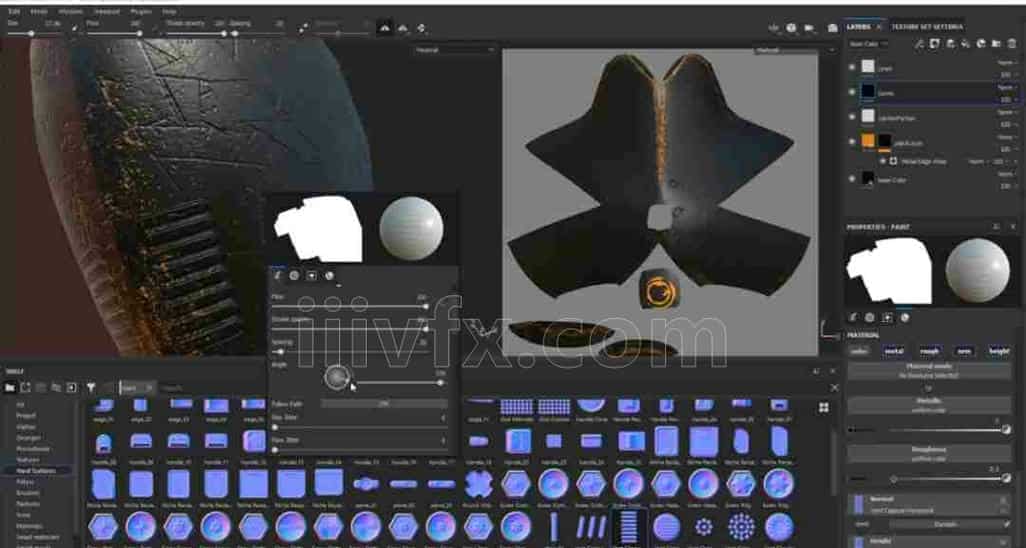Open the Base Color channel dropdown in Layers
The width and height of the screenshot is (1026, 548).
[868, 44]
